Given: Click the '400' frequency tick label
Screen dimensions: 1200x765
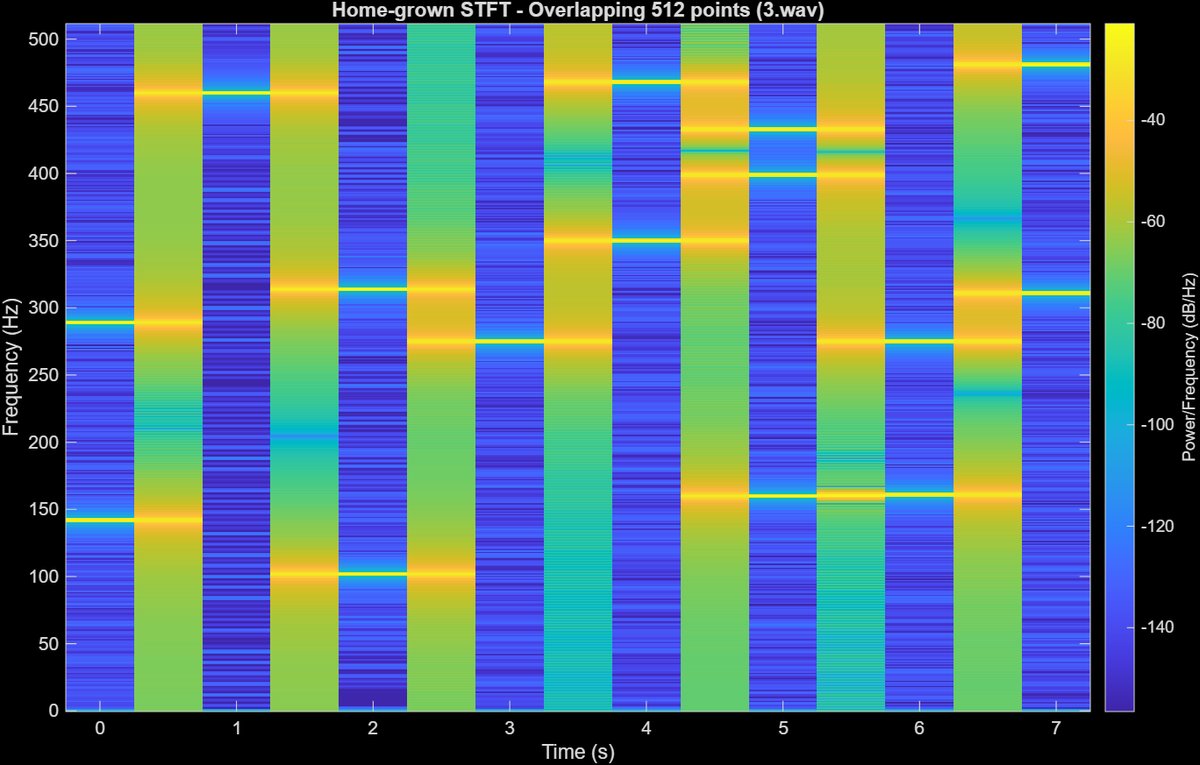Looking at the screenshot, I should click(x=45, y=173).
